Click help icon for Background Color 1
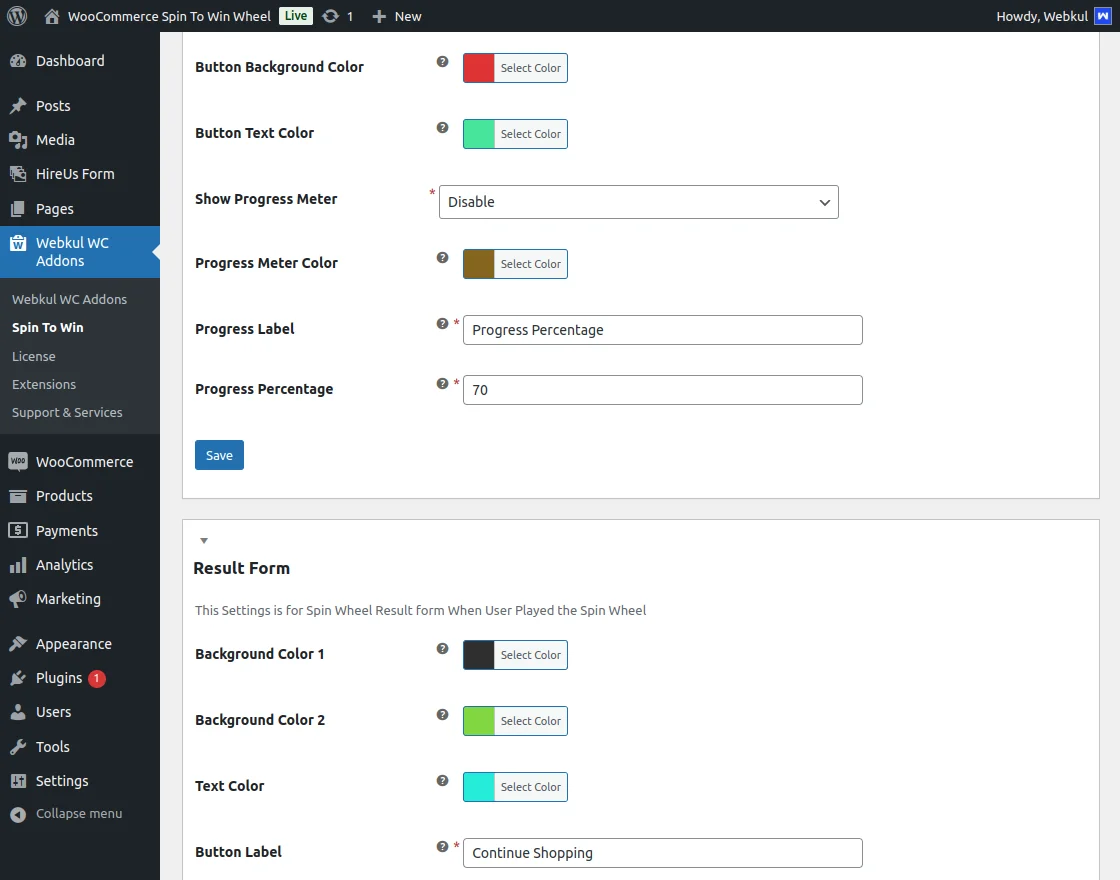The width and height of the screenshot is (1120, 880). [443, 649]
